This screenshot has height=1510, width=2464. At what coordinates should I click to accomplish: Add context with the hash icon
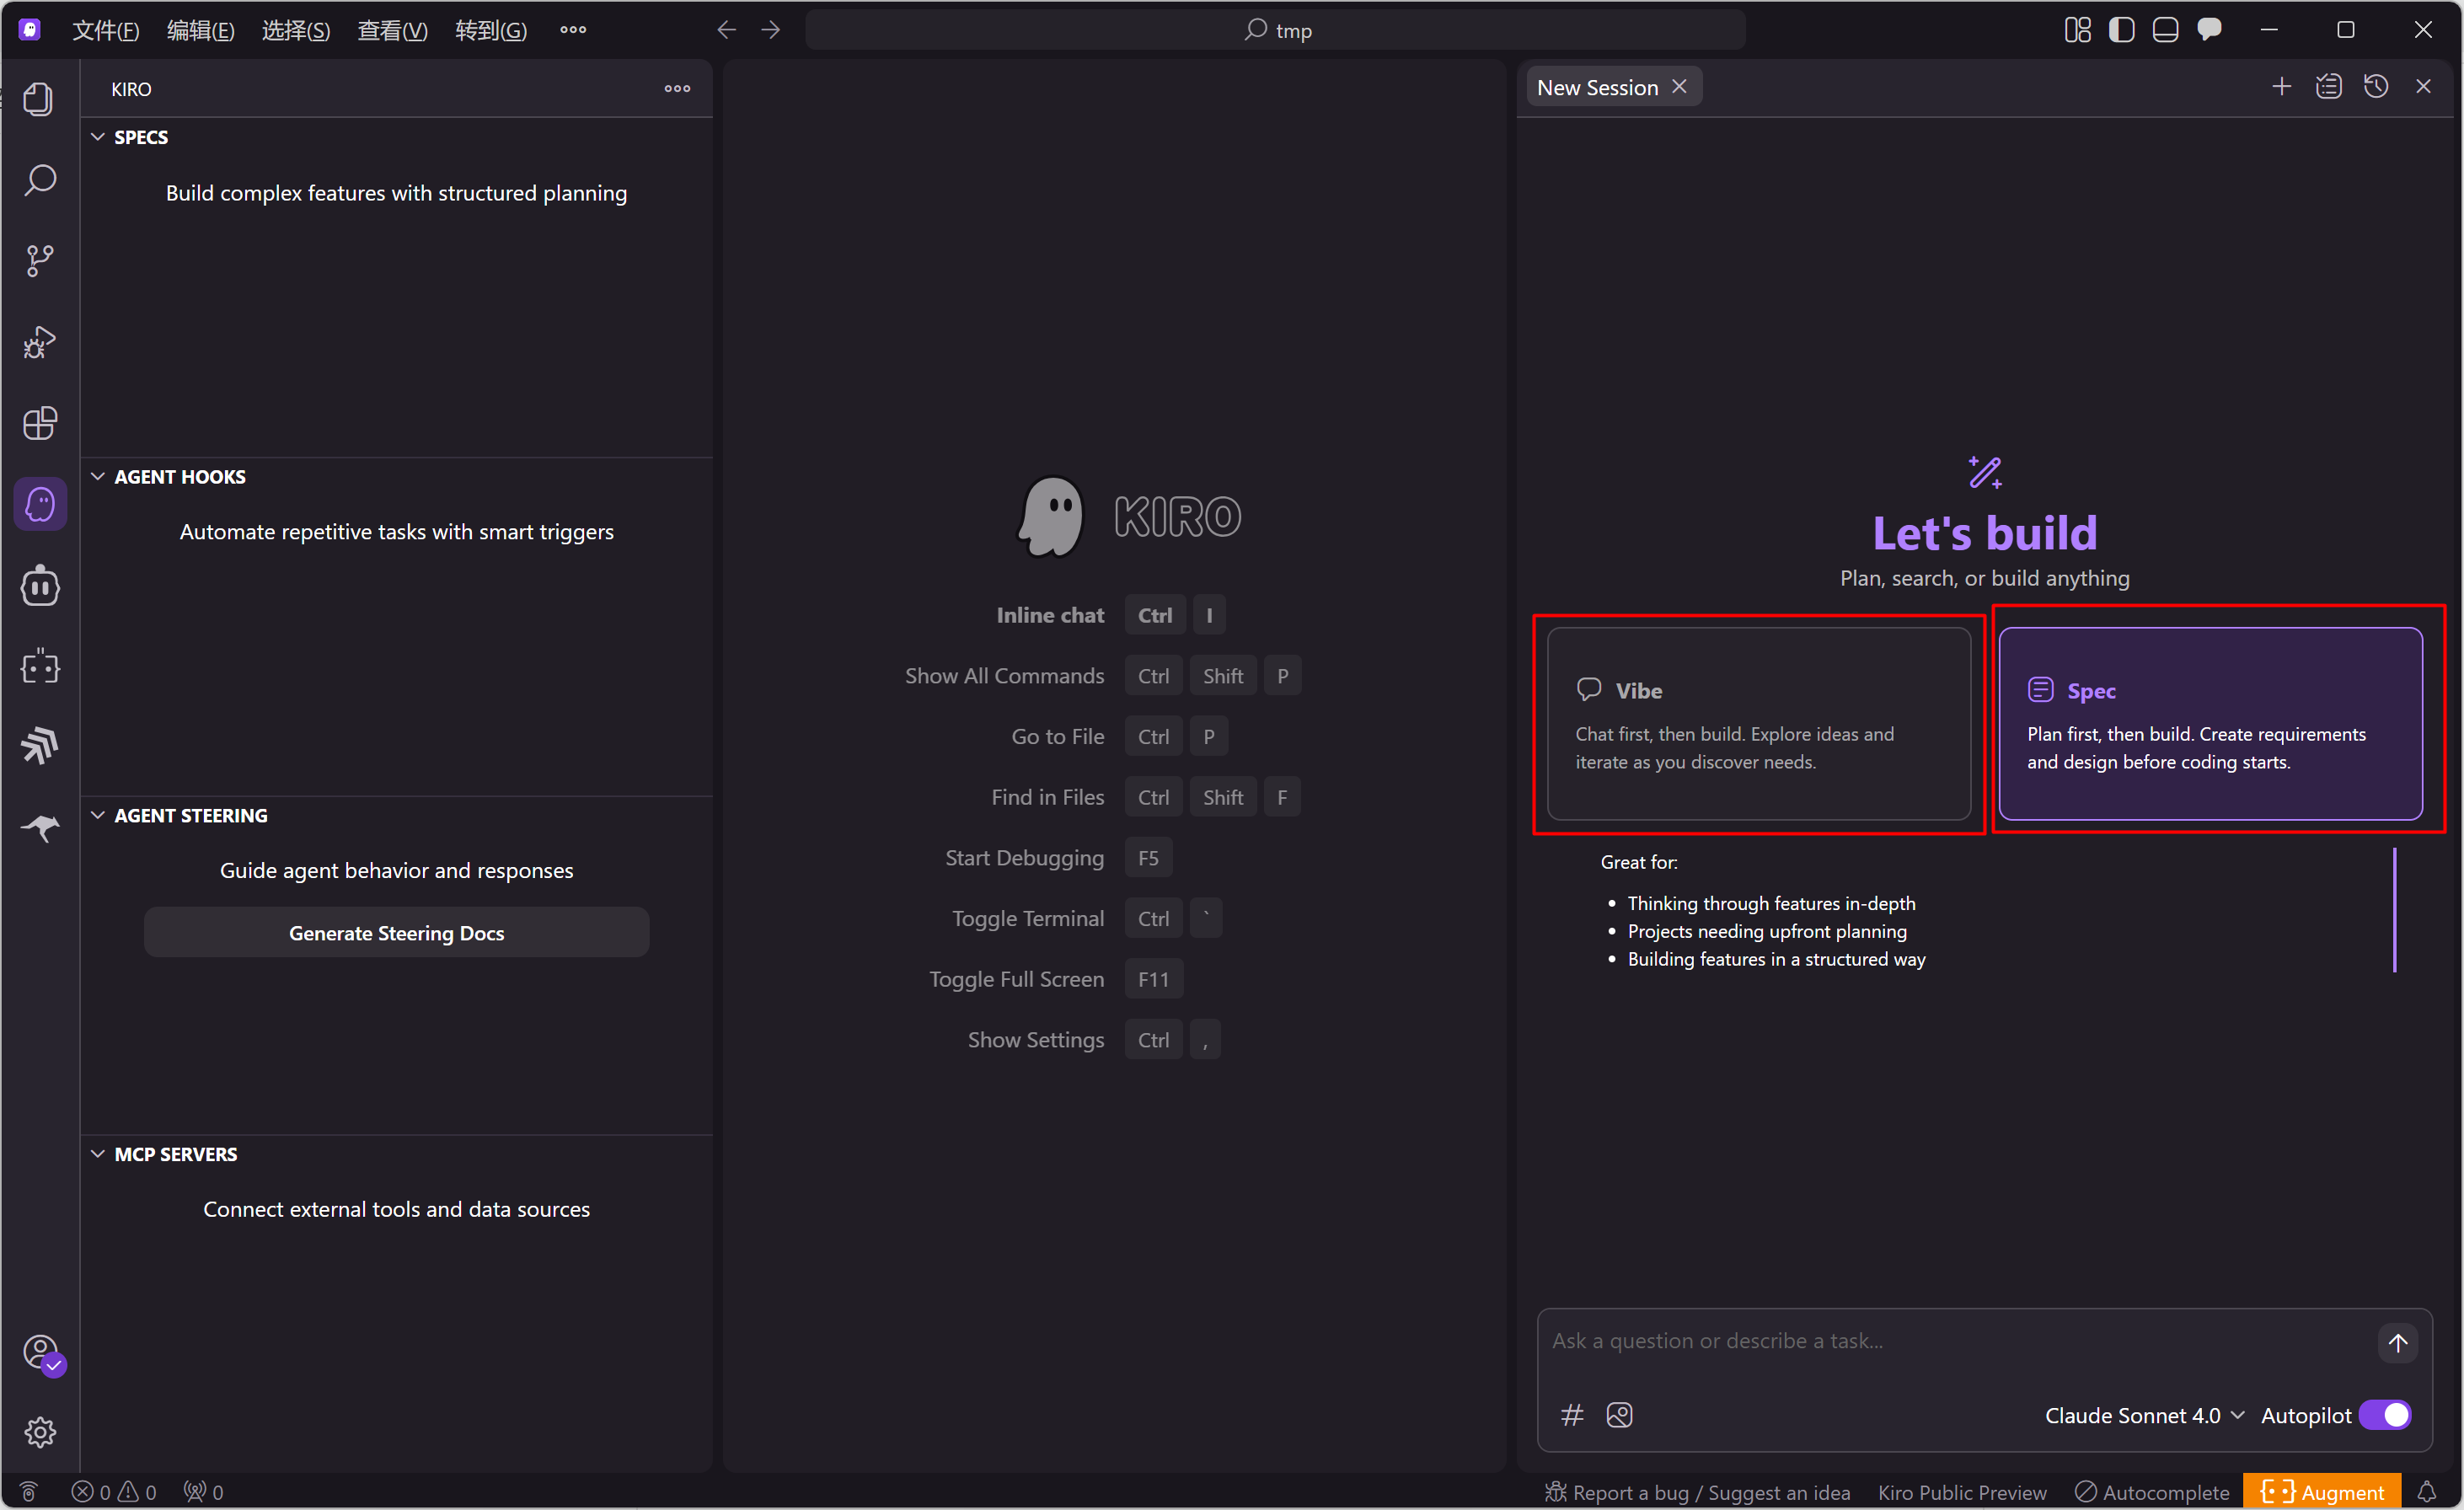click(x=1572, y=1415)
